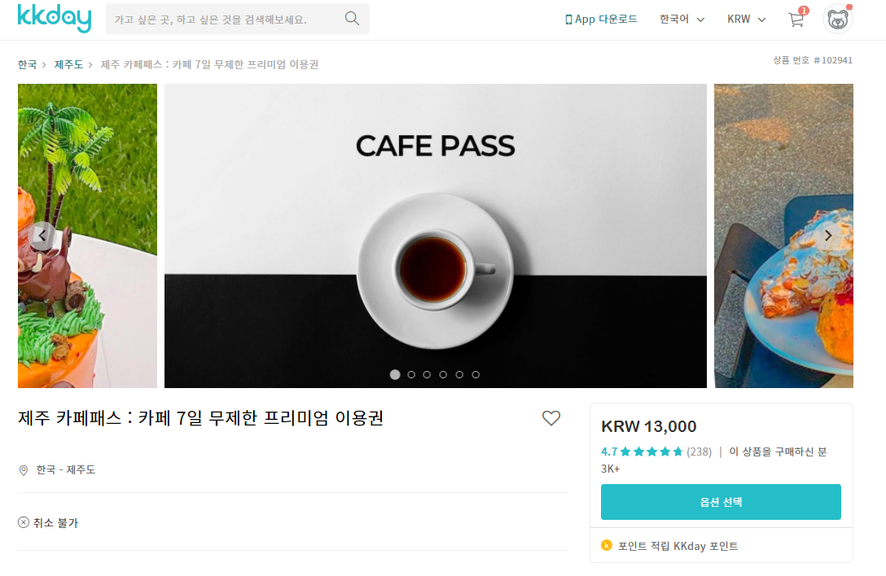Add product to wishlist with heart icon

coord(551,418)
